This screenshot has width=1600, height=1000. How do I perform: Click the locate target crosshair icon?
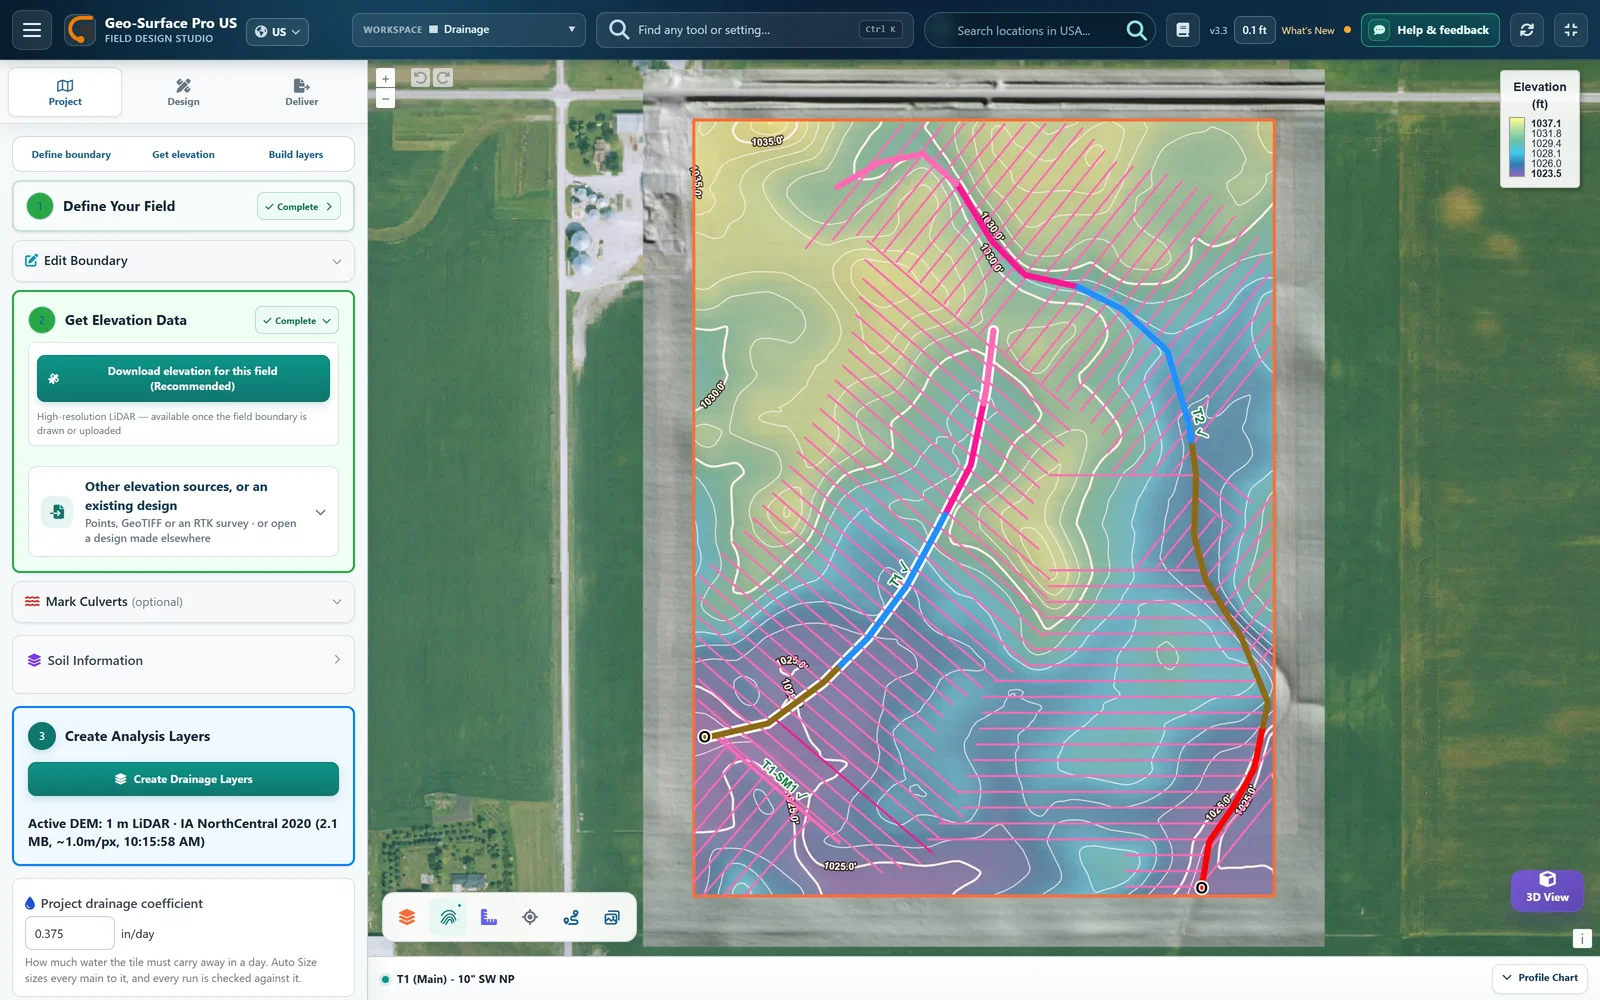click(x=530, y=917)
